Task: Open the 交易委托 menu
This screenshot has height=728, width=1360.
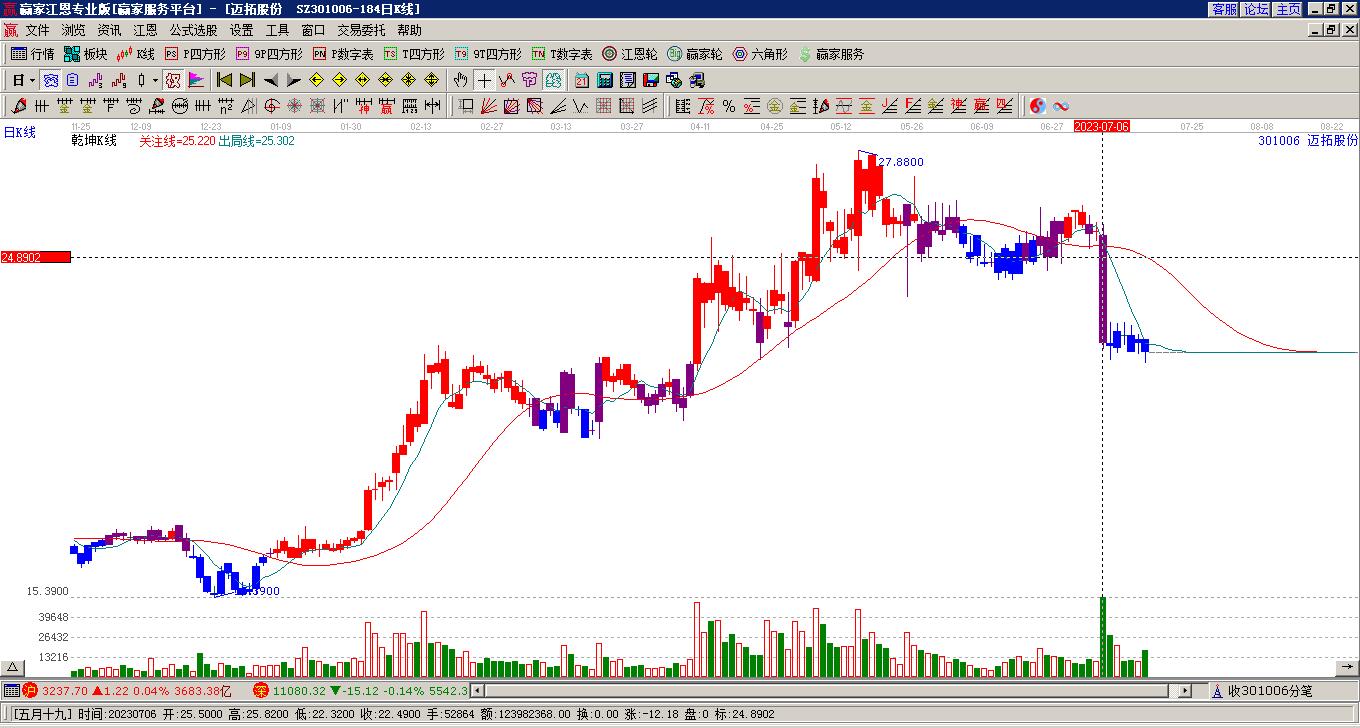Action: (x=361, y=30)
